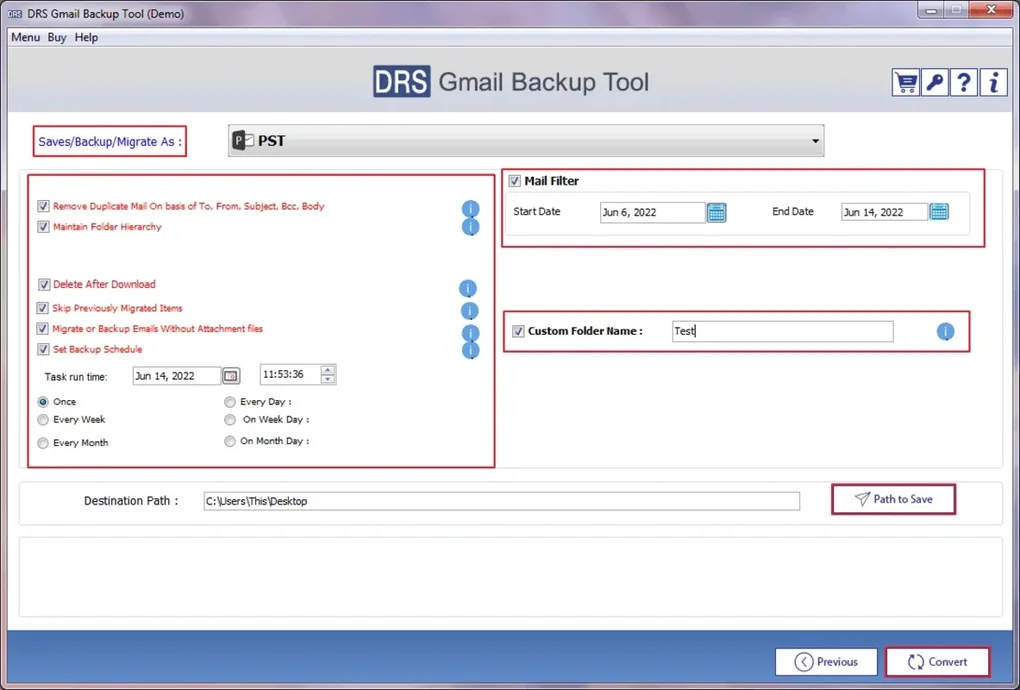Click the shopping cart buy icon
The image size is (1020, 690).
pyautogui.click(x=906, y=83)
